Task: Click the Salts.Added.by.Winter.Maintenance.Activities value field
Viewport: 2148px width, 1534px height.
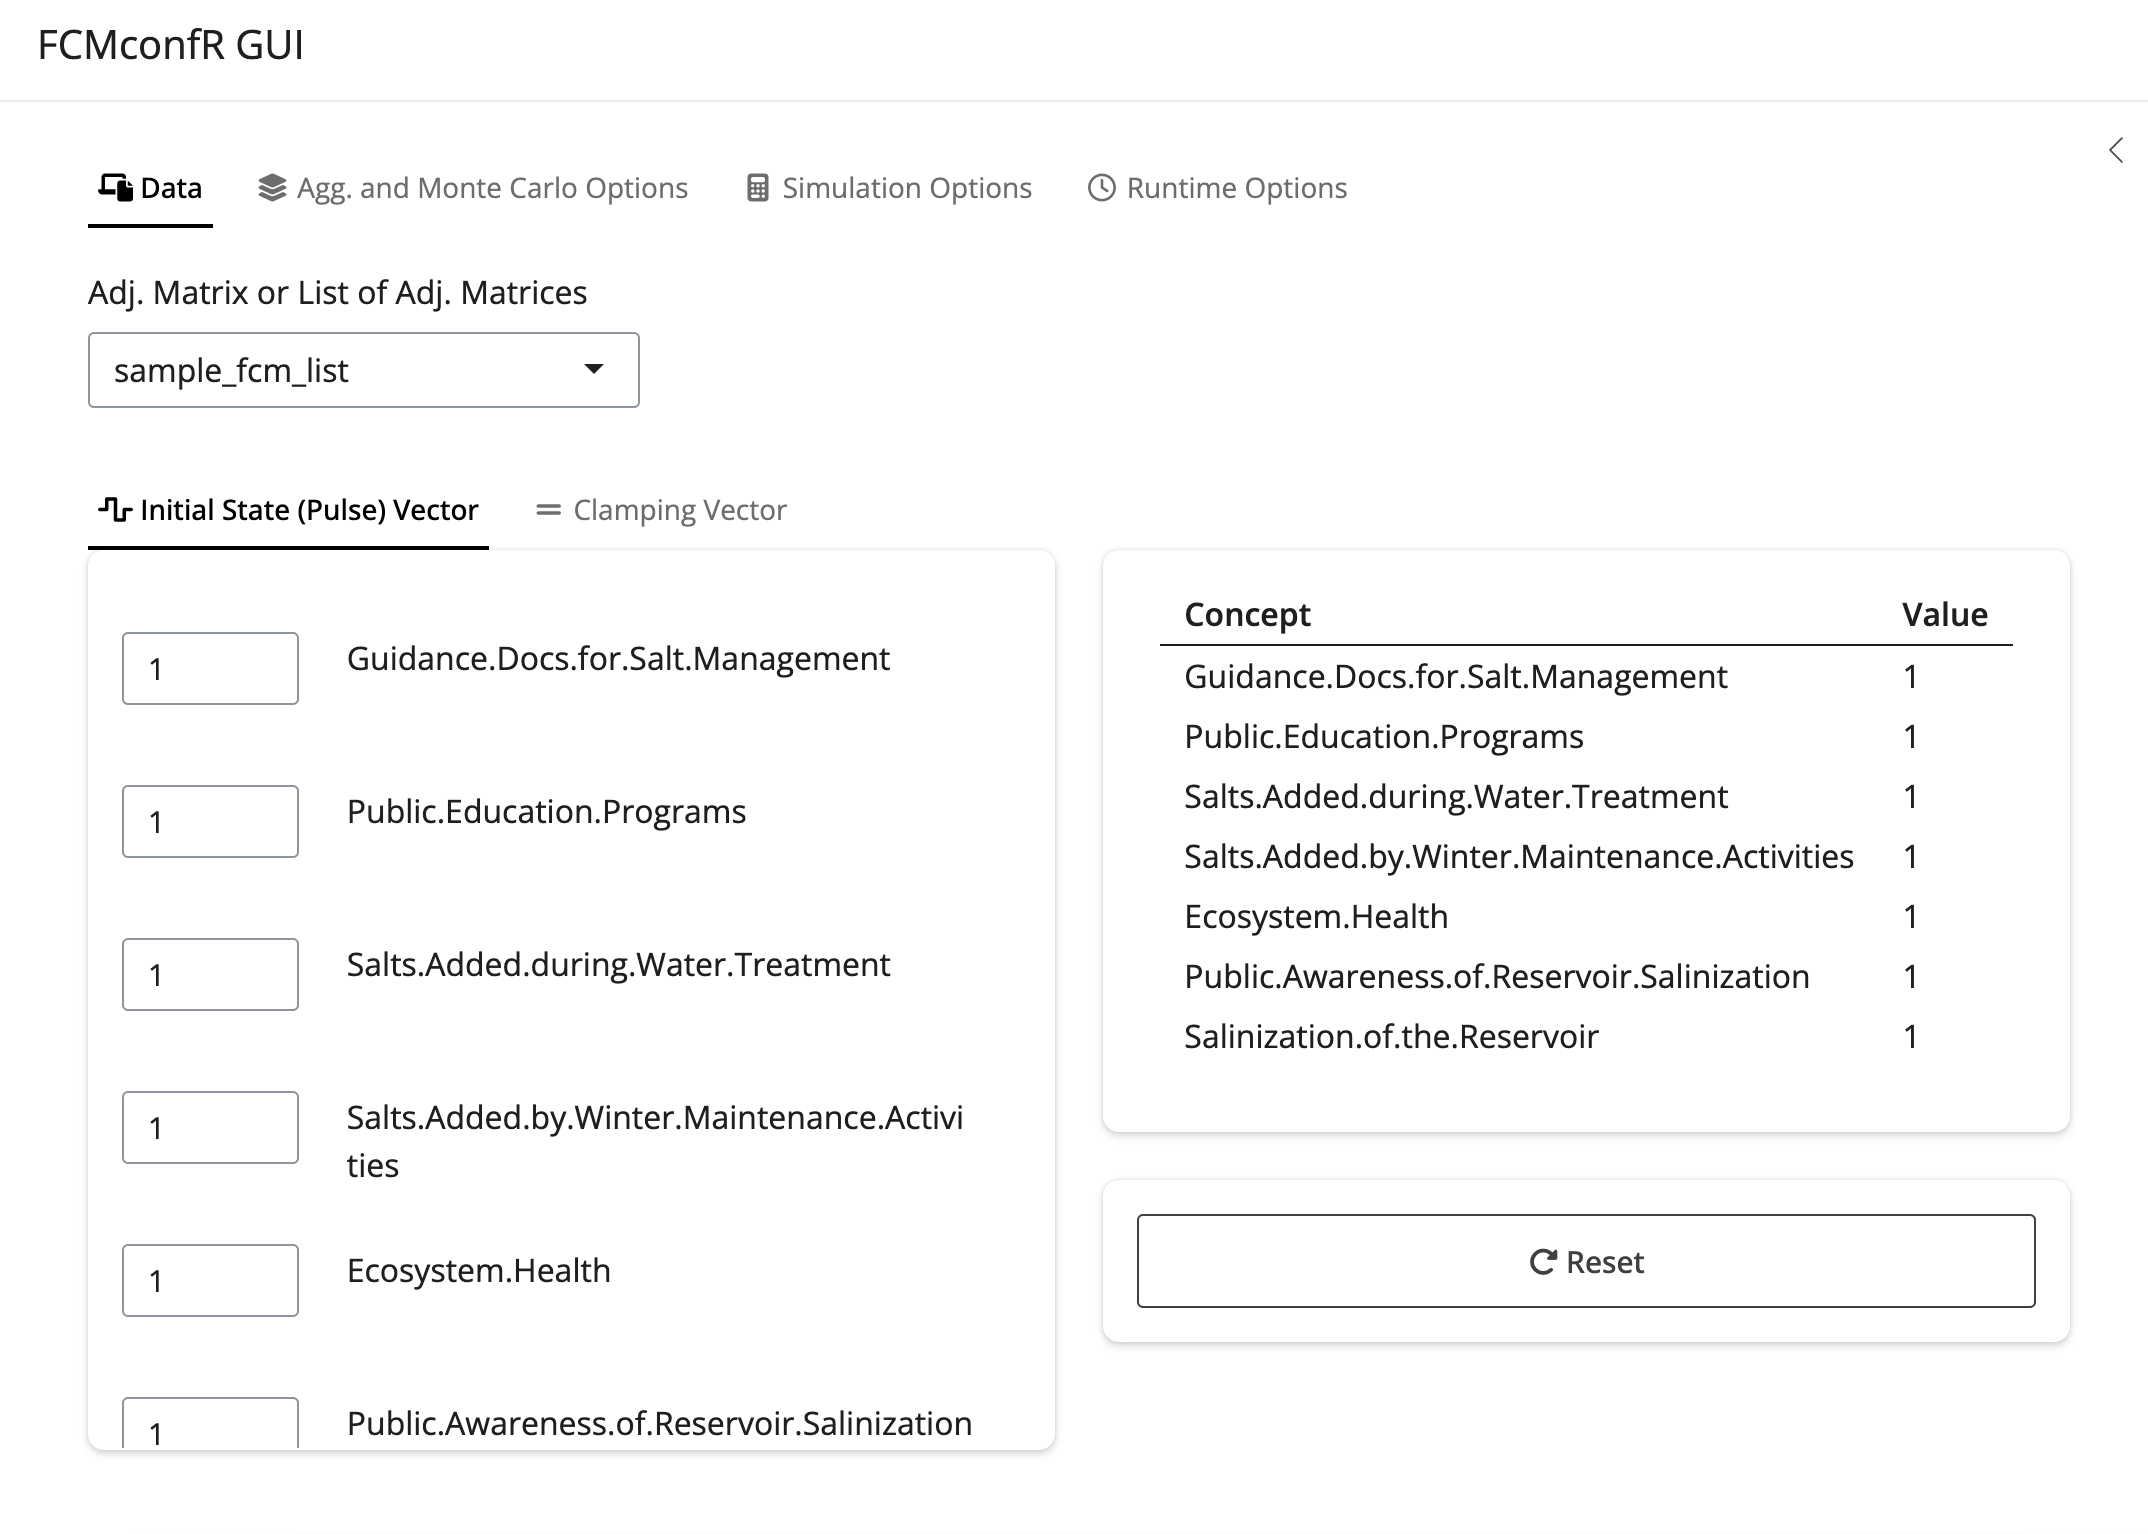Action: 210,1127
